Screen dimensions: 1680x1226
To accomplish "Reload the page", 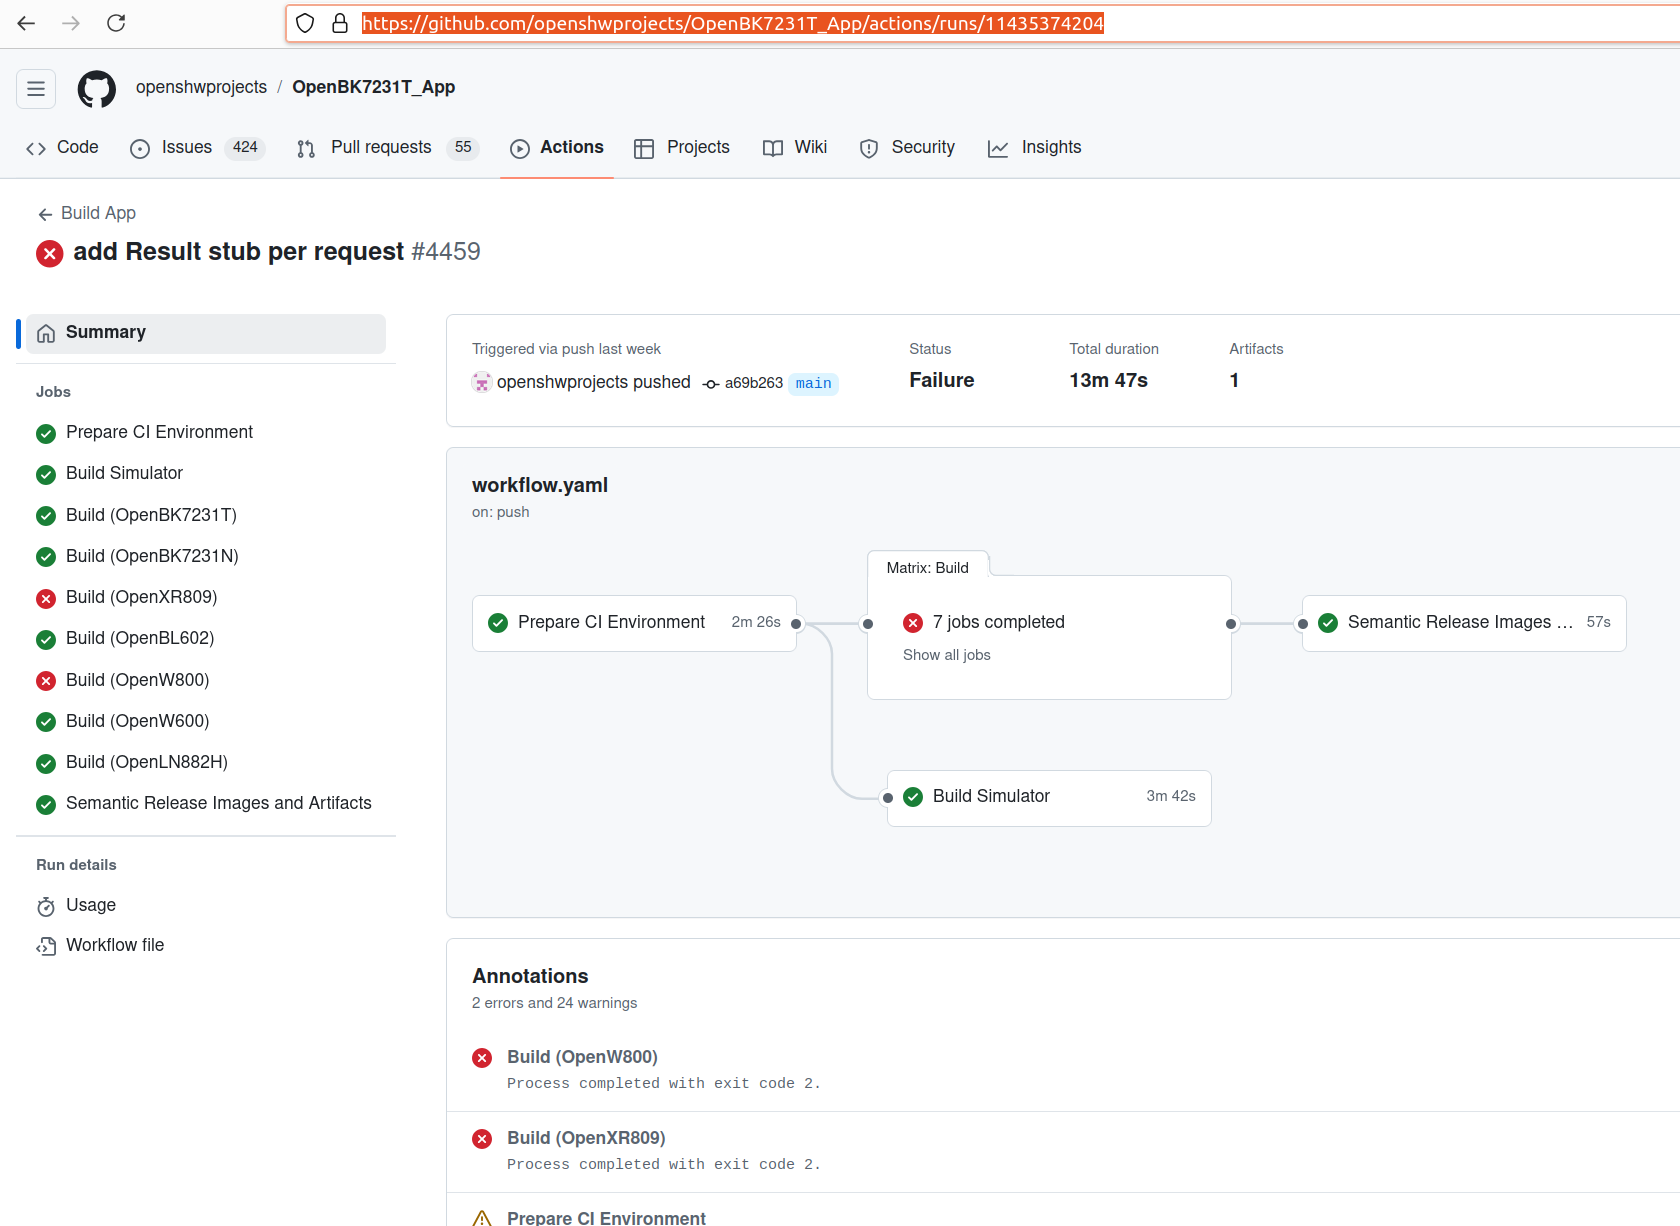I will [116, 23].
